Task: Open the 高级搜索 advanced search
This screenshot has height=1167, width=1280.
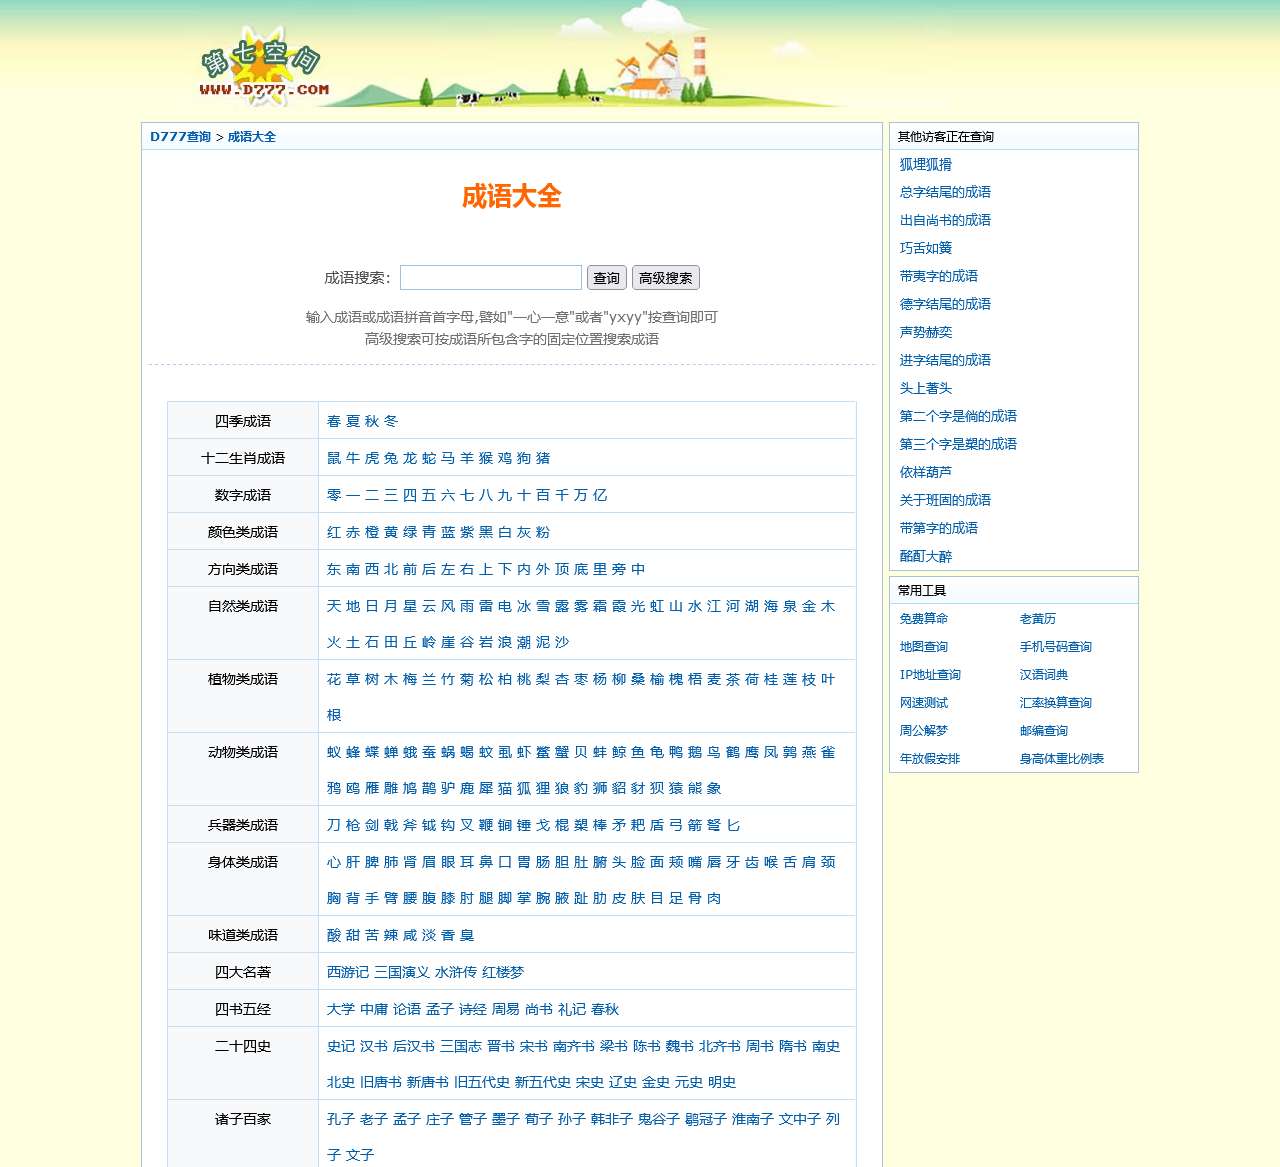Action: click(x=666, y=277)
